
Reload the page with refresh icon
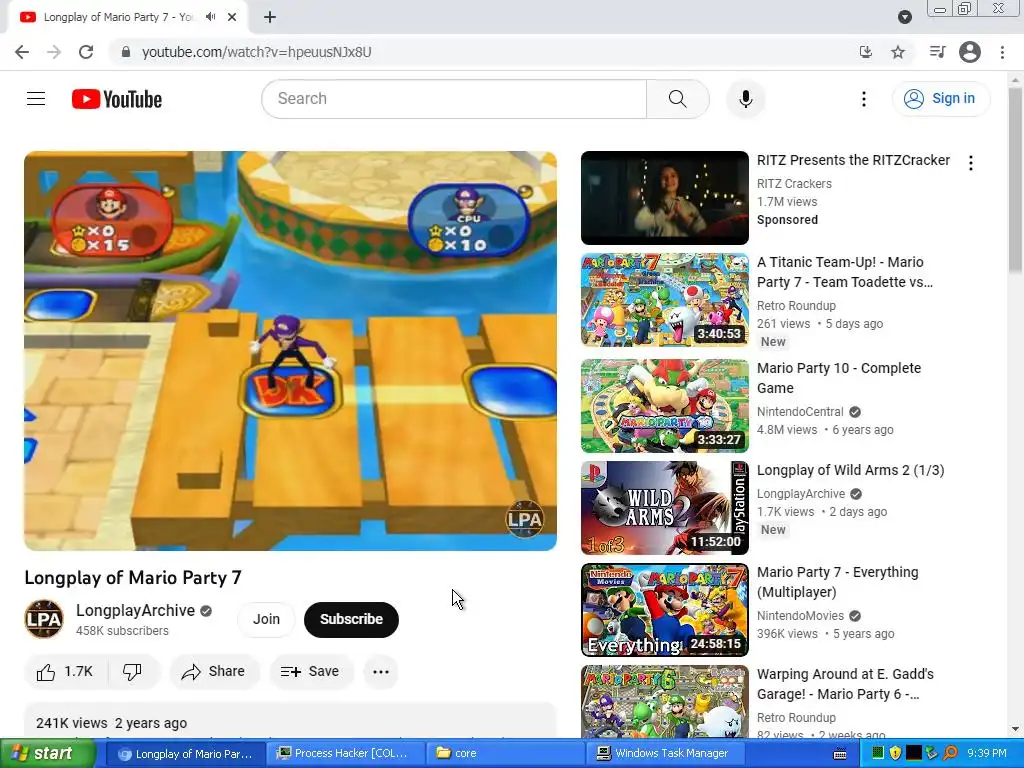click(x=86, y=52)
